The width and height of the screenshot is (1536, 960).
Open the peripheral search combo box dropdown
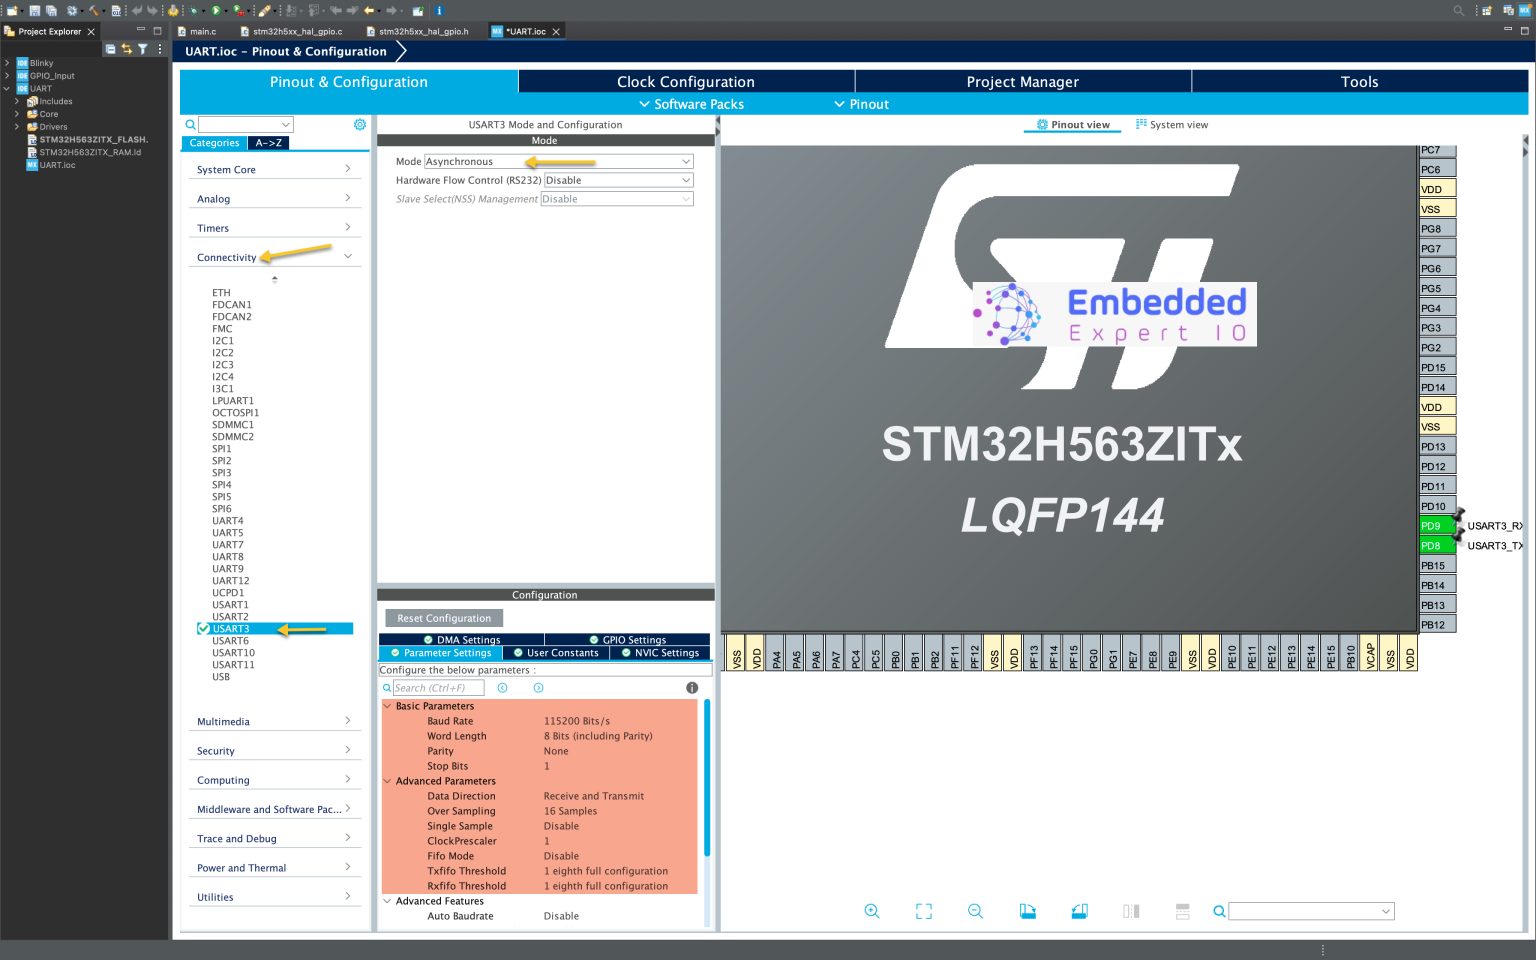coord(286,125)
